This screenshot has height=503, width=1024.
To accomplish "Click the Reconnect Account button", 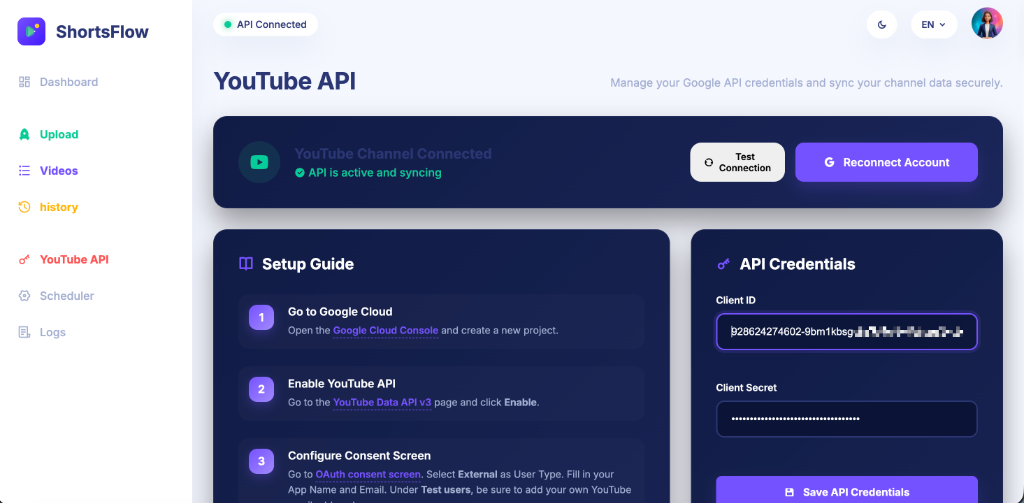I will tap(886, 162).
